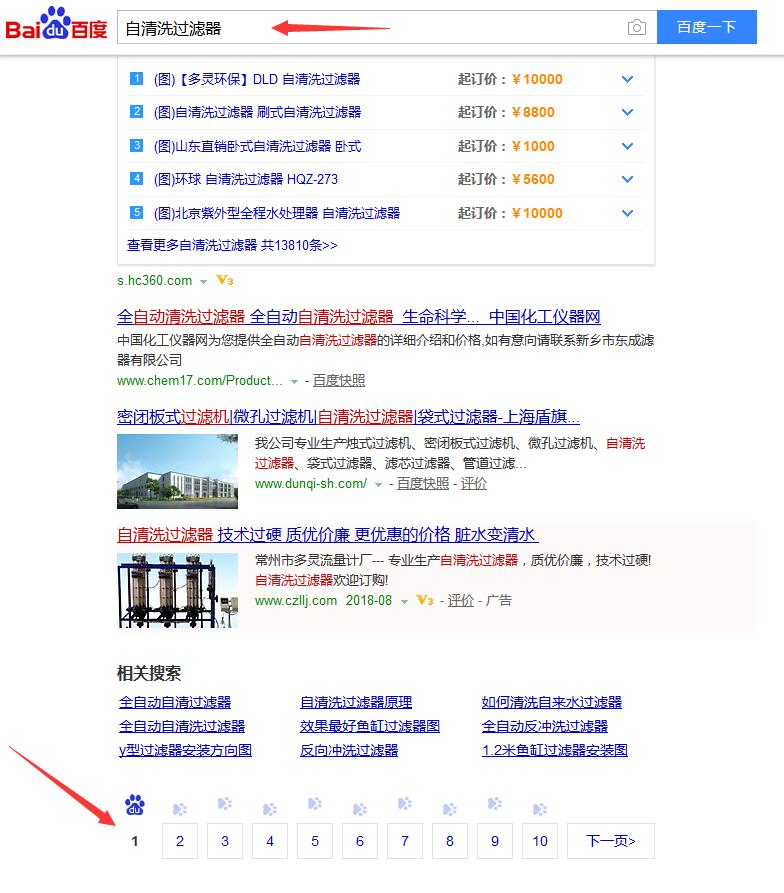Click the V3 badge beside www.czllj.com
This screenshot has width=784, height=893.
(x=425, y=601)
